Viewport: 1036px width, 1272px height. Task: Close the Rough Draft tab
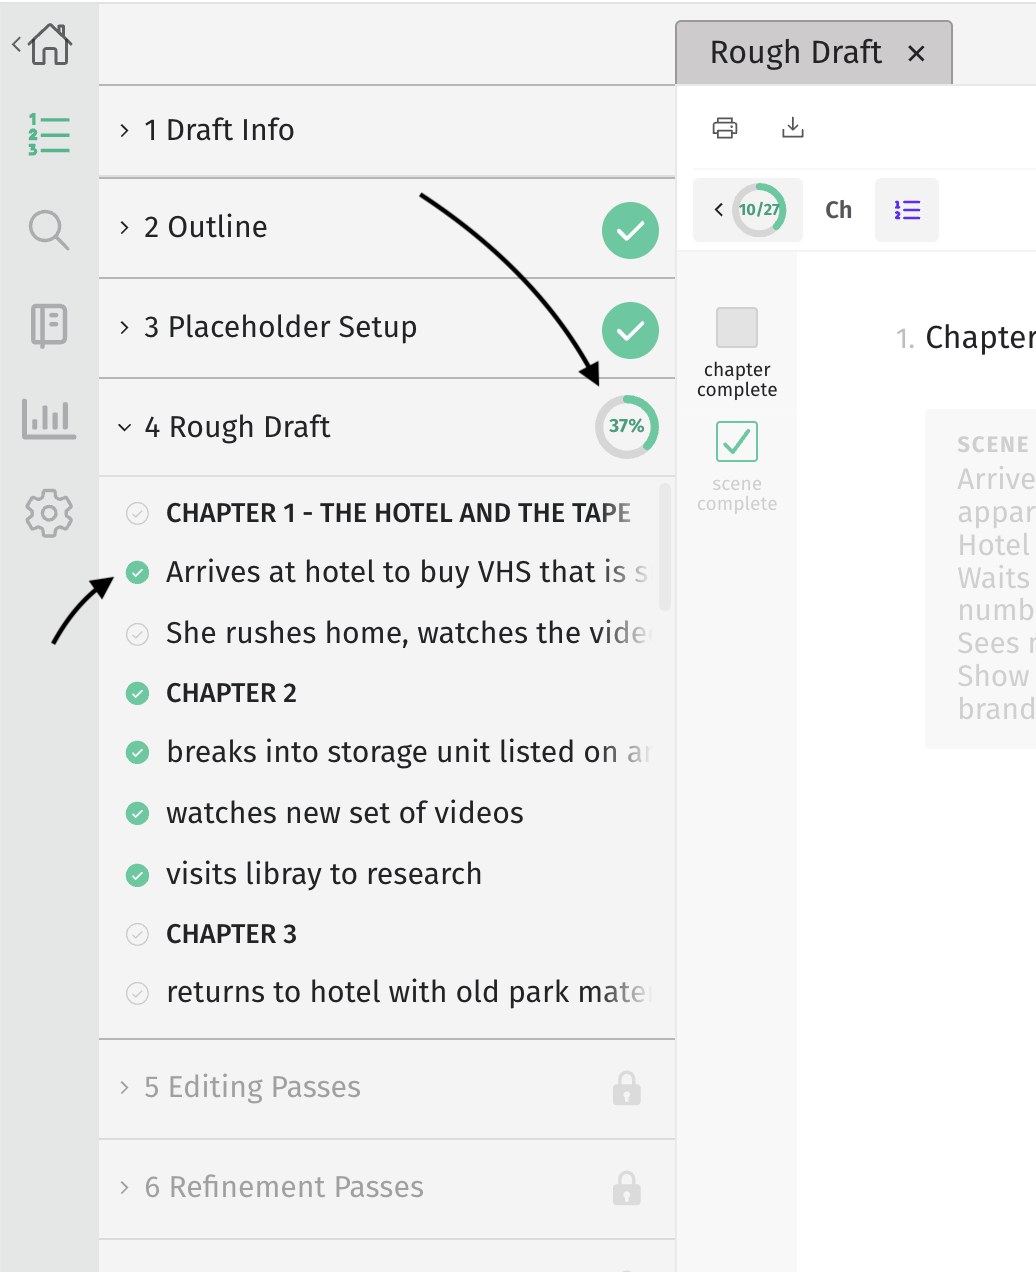(916, 54)
